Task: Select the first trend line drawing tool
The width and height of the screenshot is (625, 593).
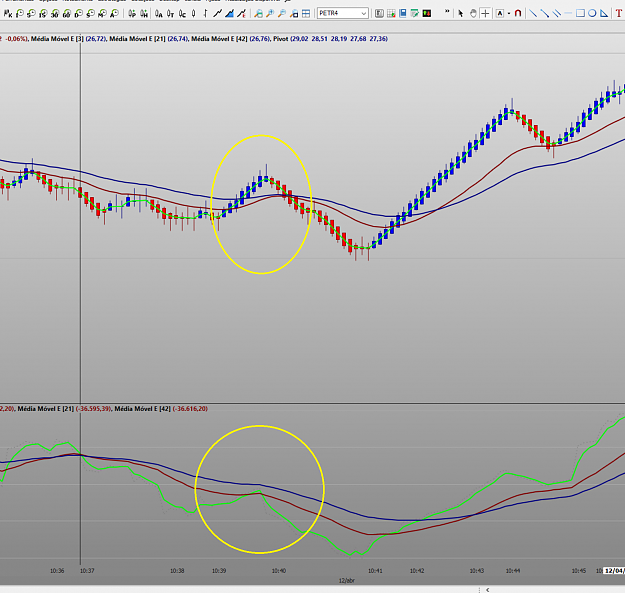Action: [533, 14]
